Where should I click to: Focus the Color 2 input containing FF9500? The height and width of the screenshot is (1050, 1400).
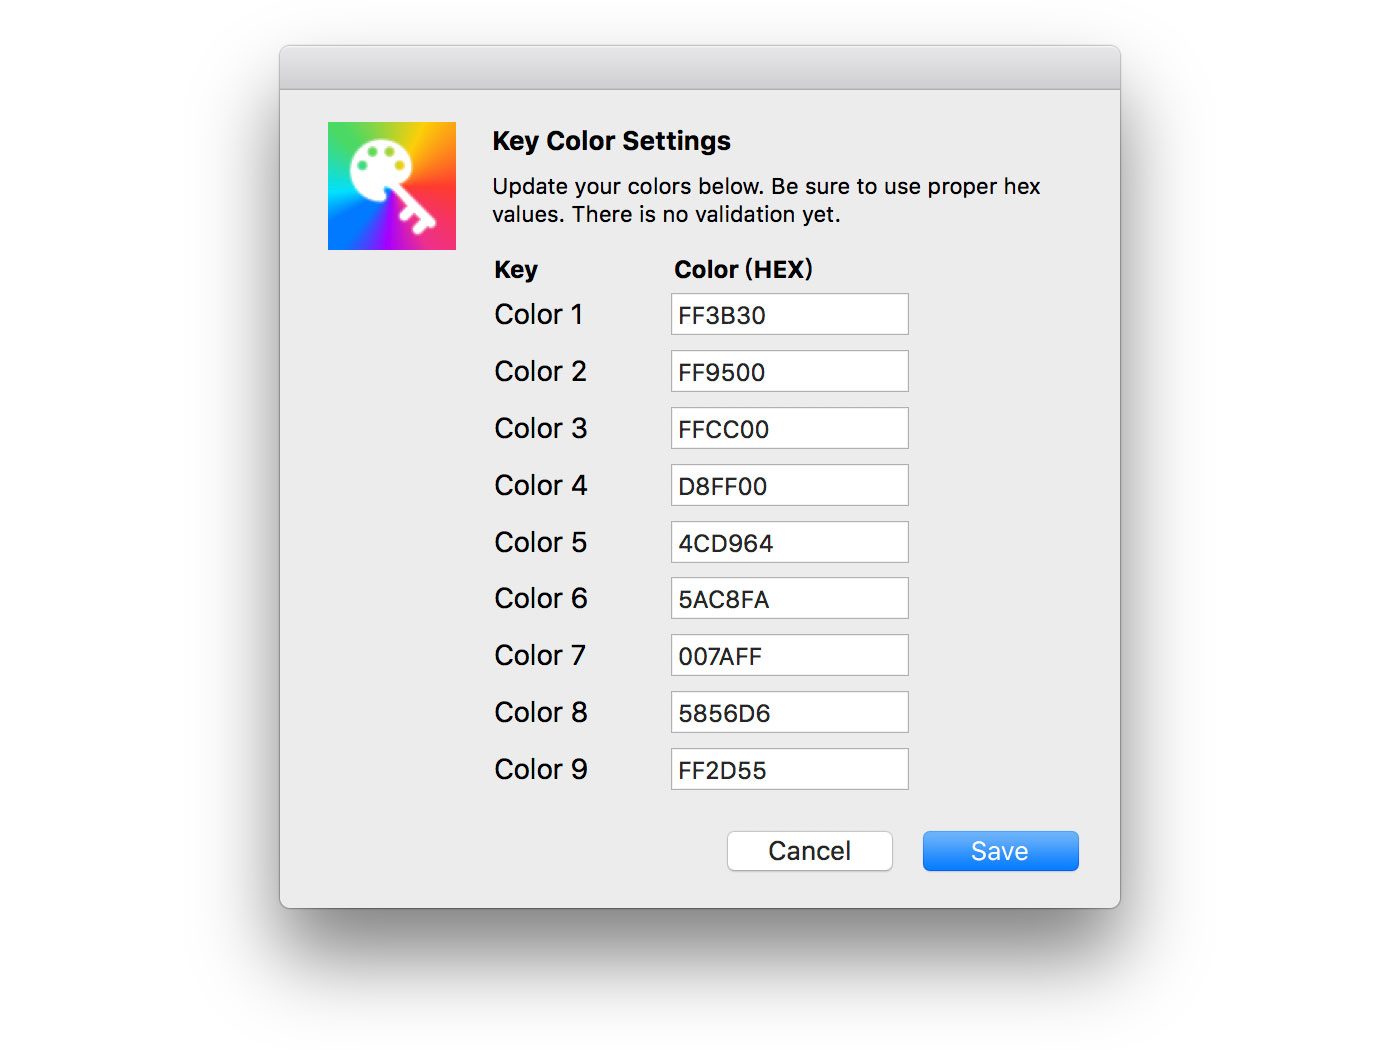(x=789, y=371)
